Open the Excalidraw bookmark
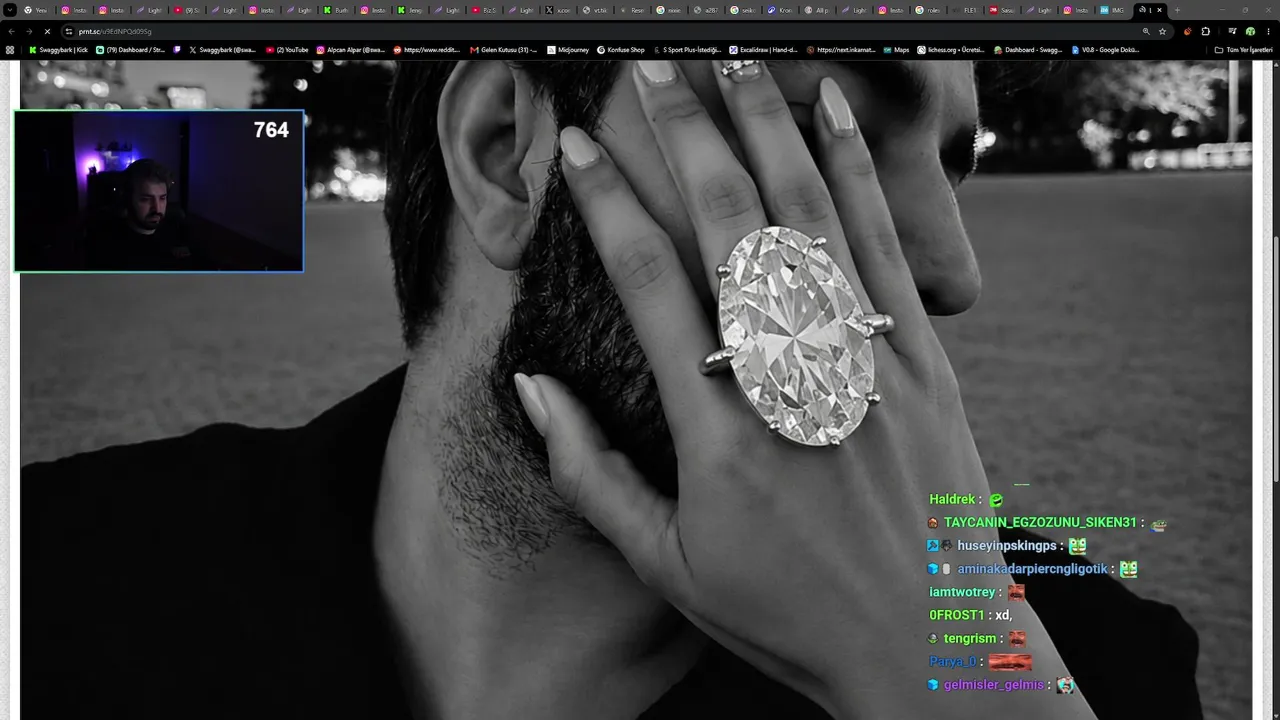The width and height of the screenshot is (1280, 720). coord(763,49)
